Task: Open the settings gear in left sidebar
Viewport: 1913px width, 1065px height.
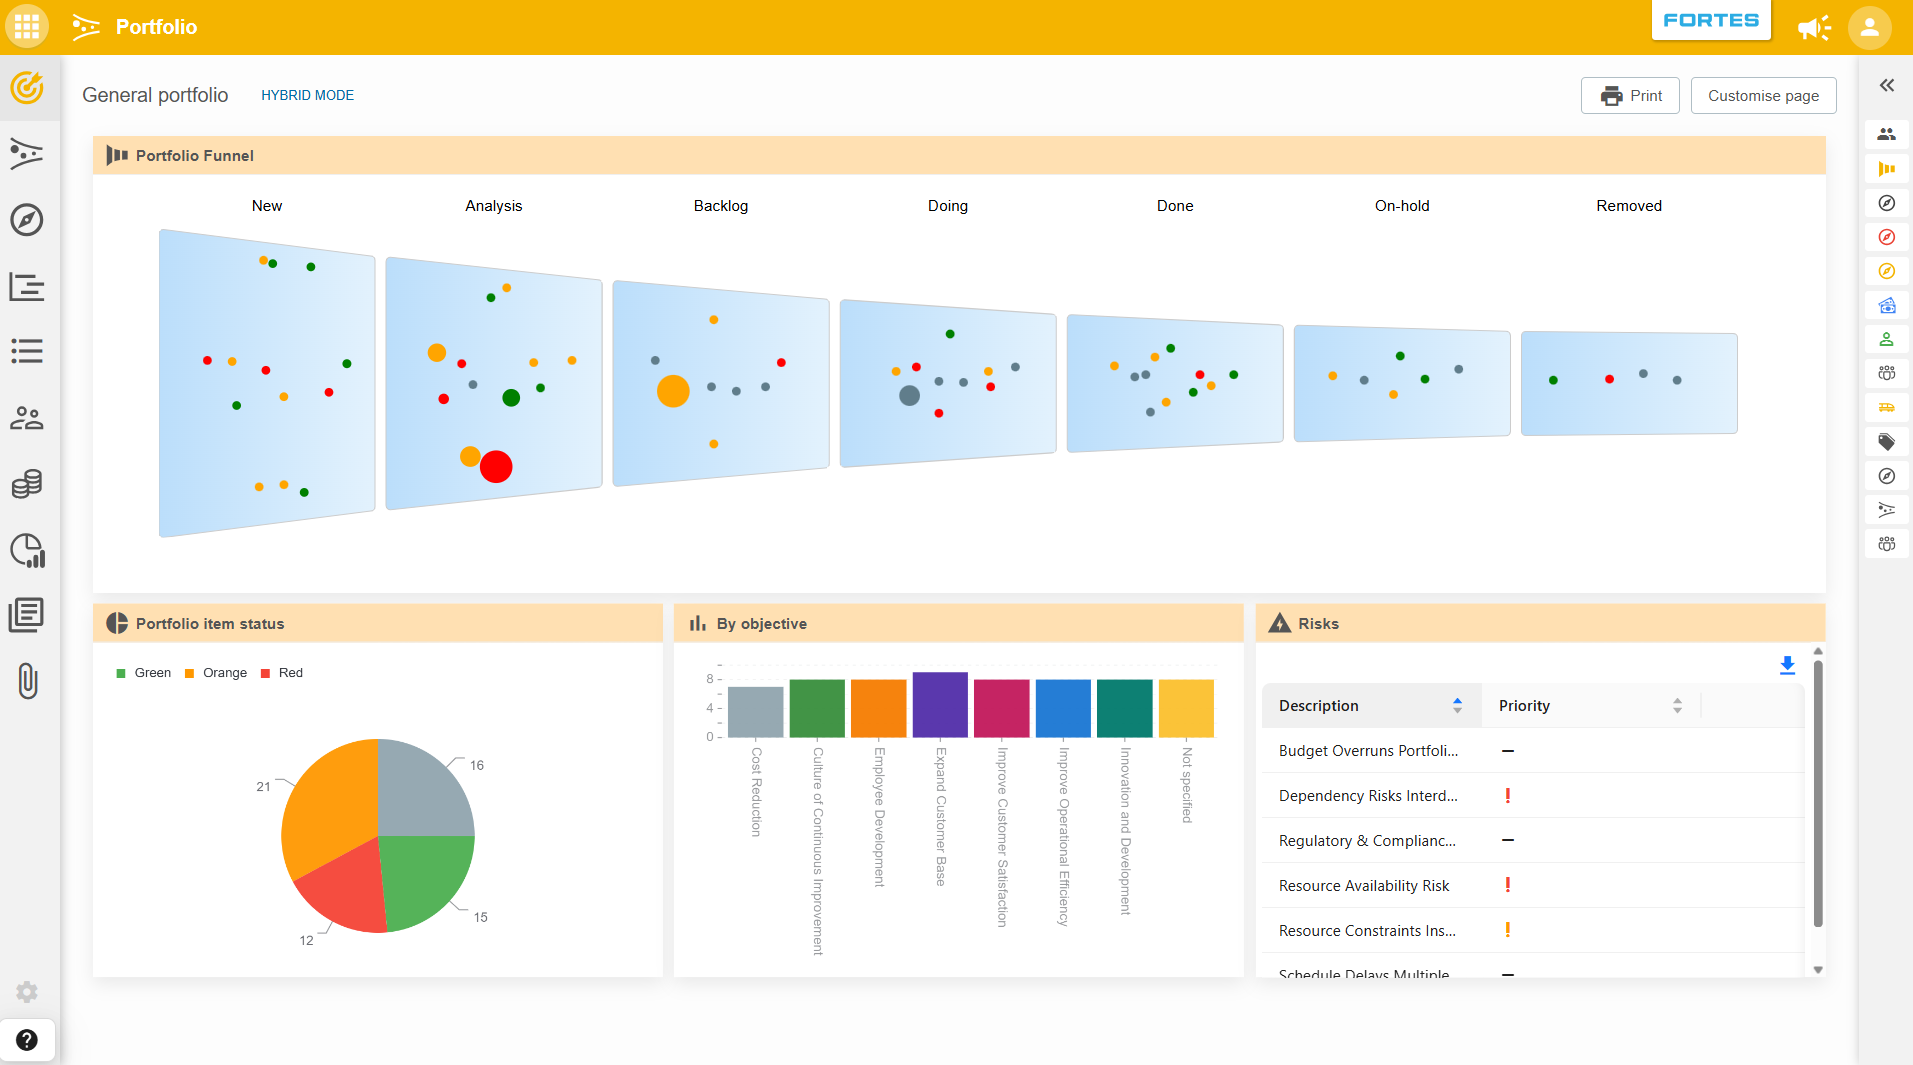Action: coord(27,992)
